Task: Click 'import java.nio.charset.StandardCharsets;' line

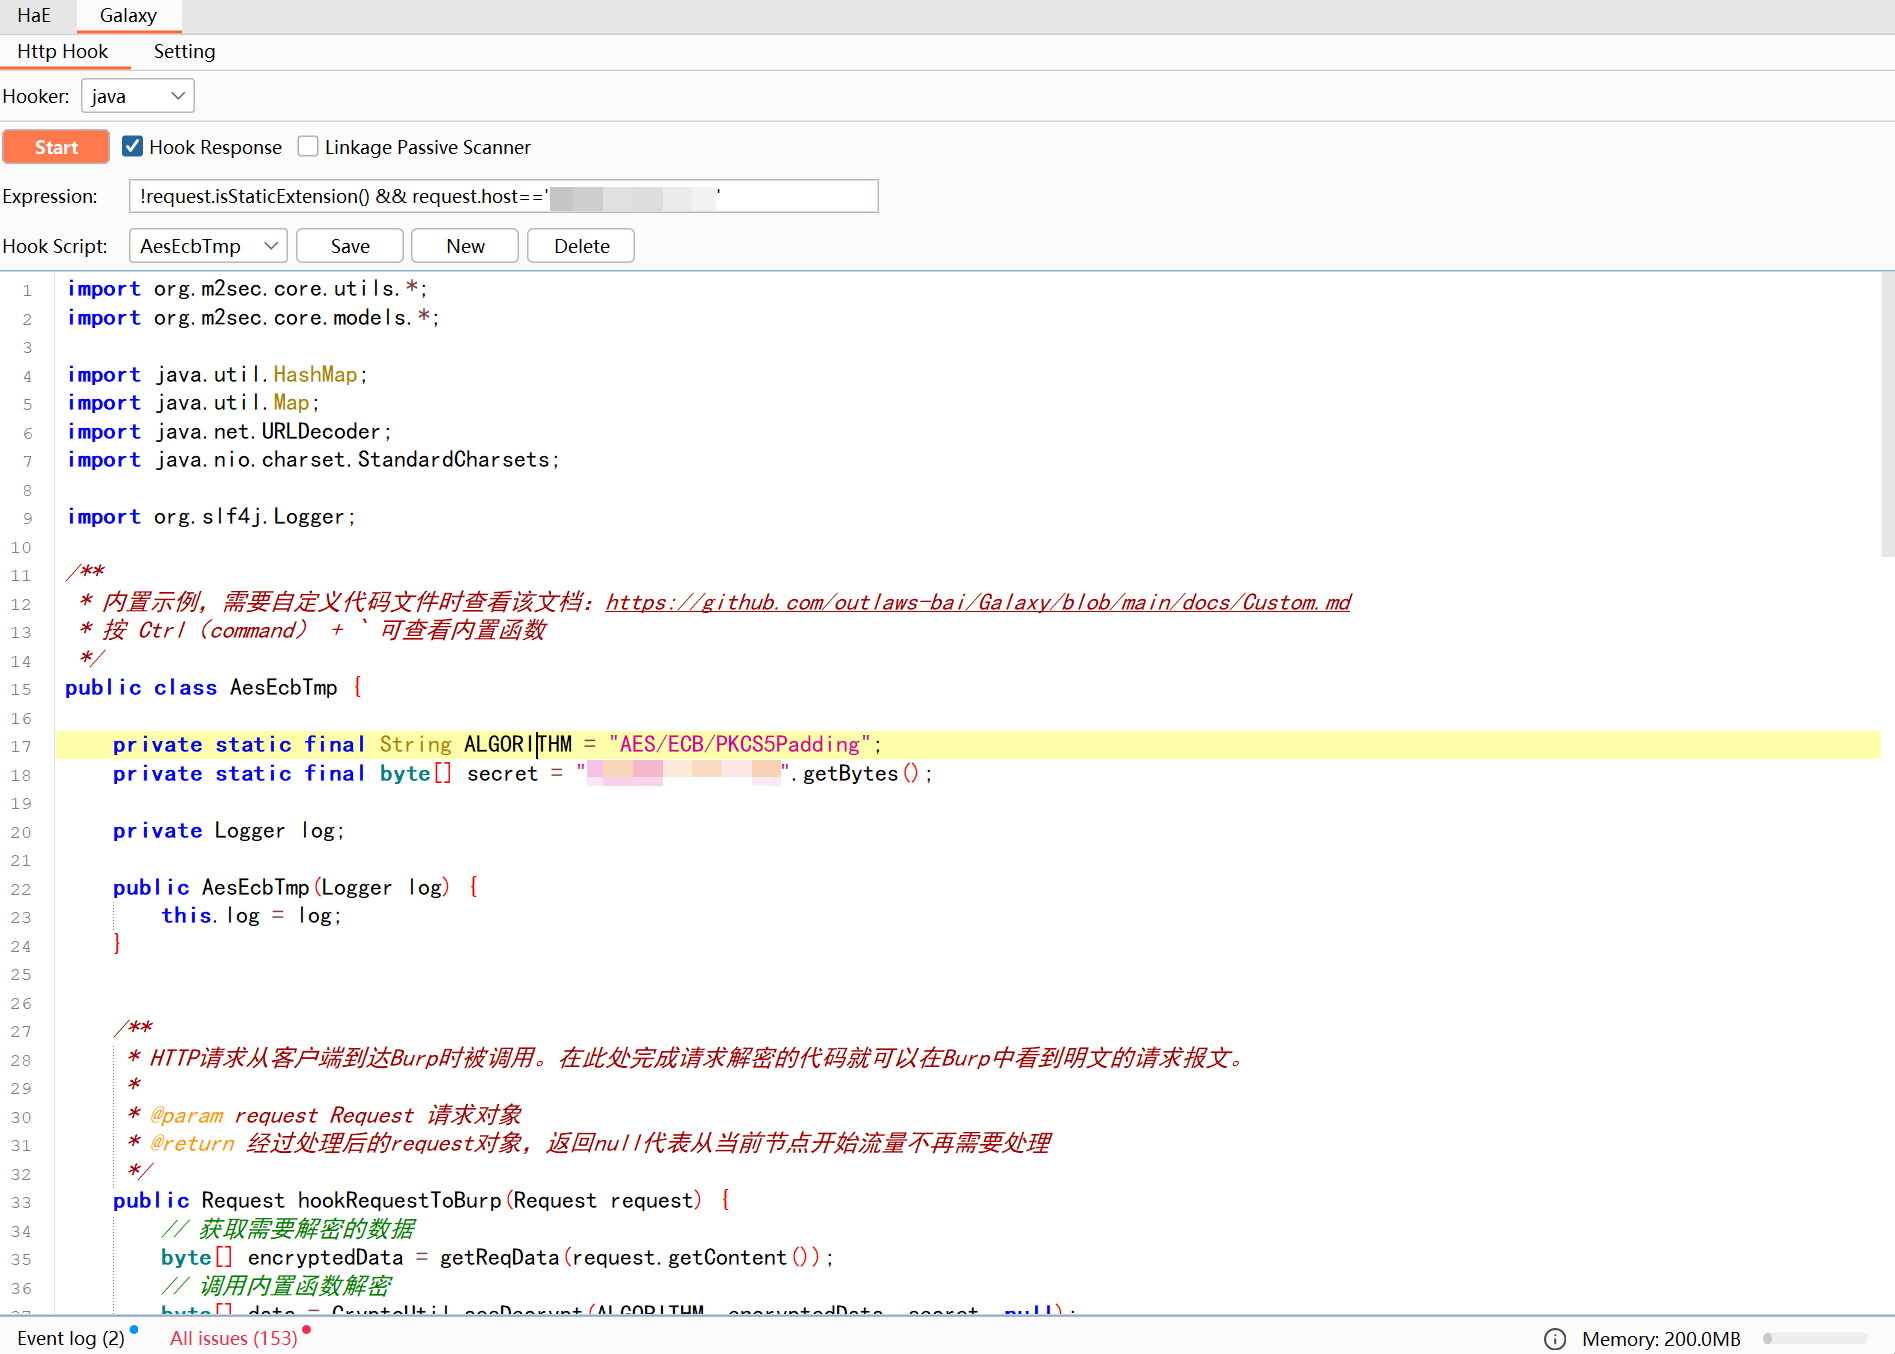Action: click(313, 460)
